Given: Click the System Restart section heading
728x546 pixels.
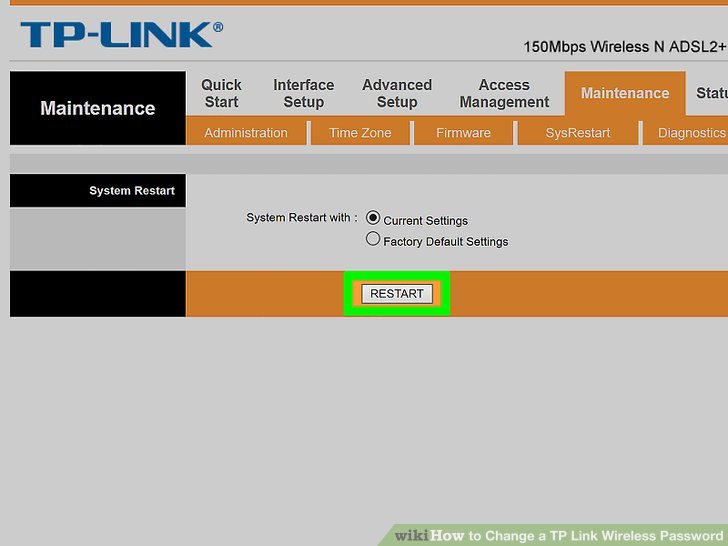Looking at the screenshot, I should tap(132, 190).
